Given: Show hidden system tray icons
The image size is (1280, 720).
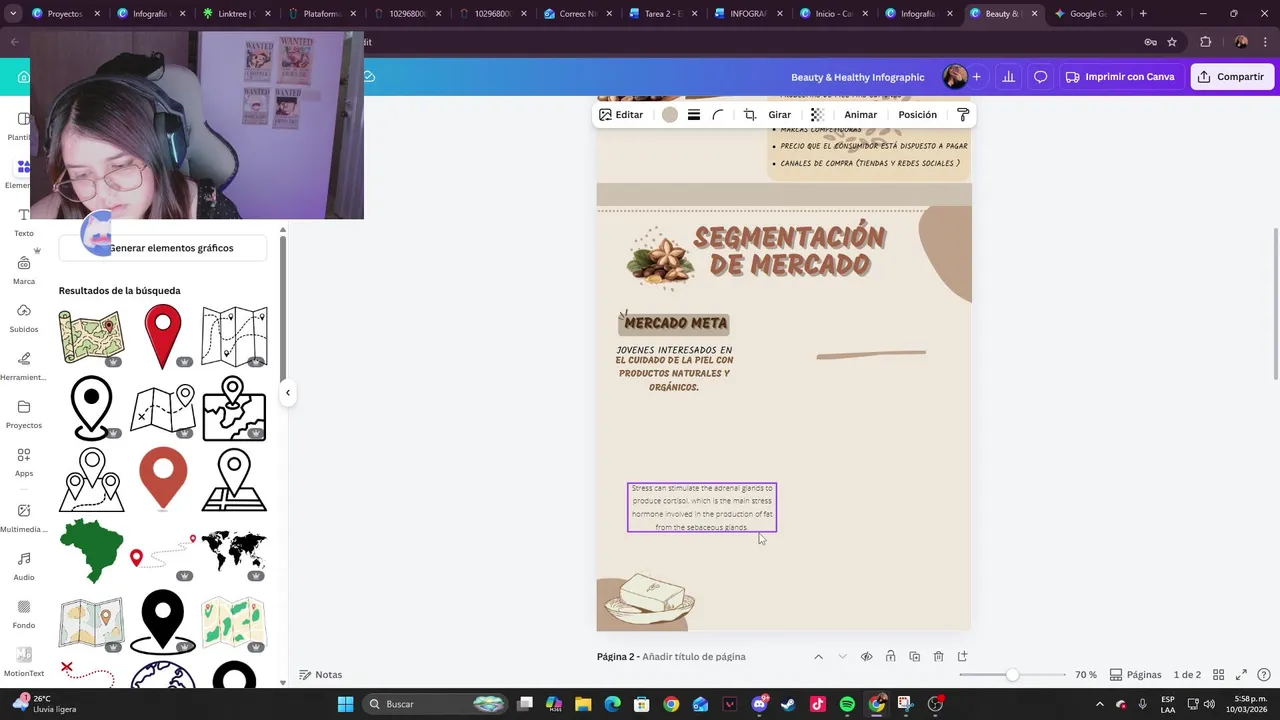Looking at the screenshot, I should pyautogui.click(x=1100, y=704).
